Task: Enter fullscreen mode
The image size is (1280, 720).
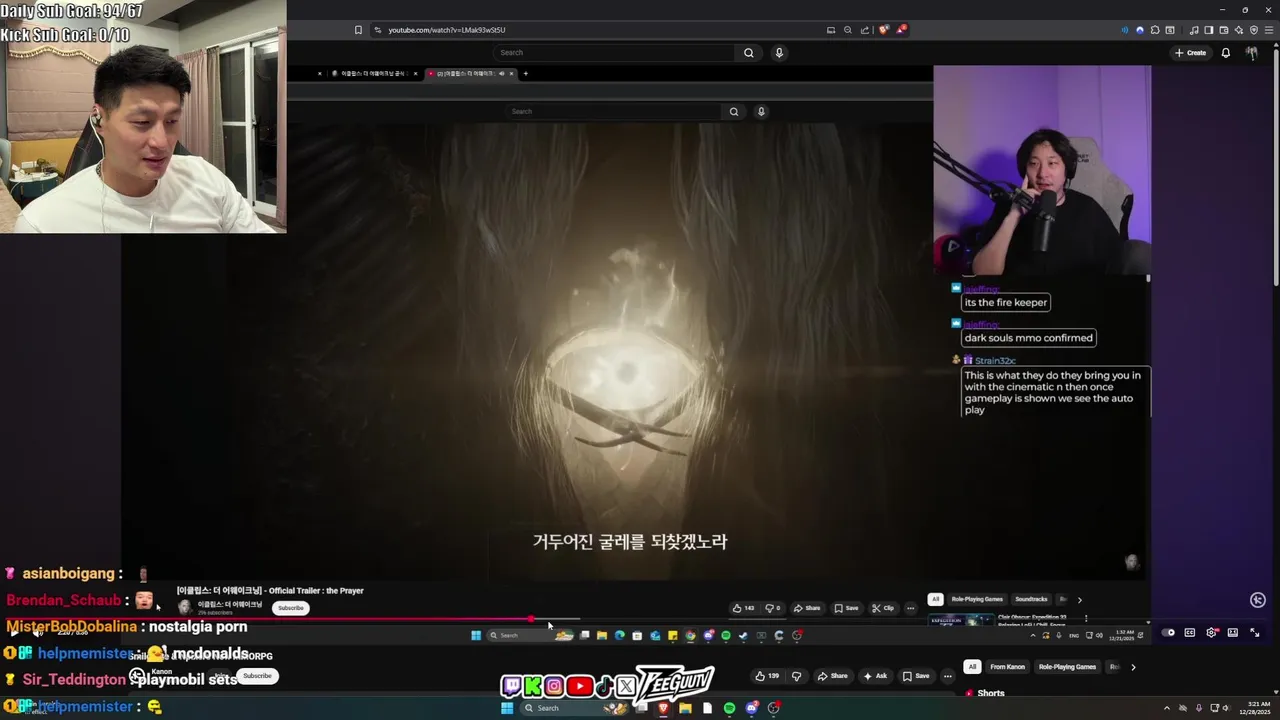Action: (x=1255, y=632)
